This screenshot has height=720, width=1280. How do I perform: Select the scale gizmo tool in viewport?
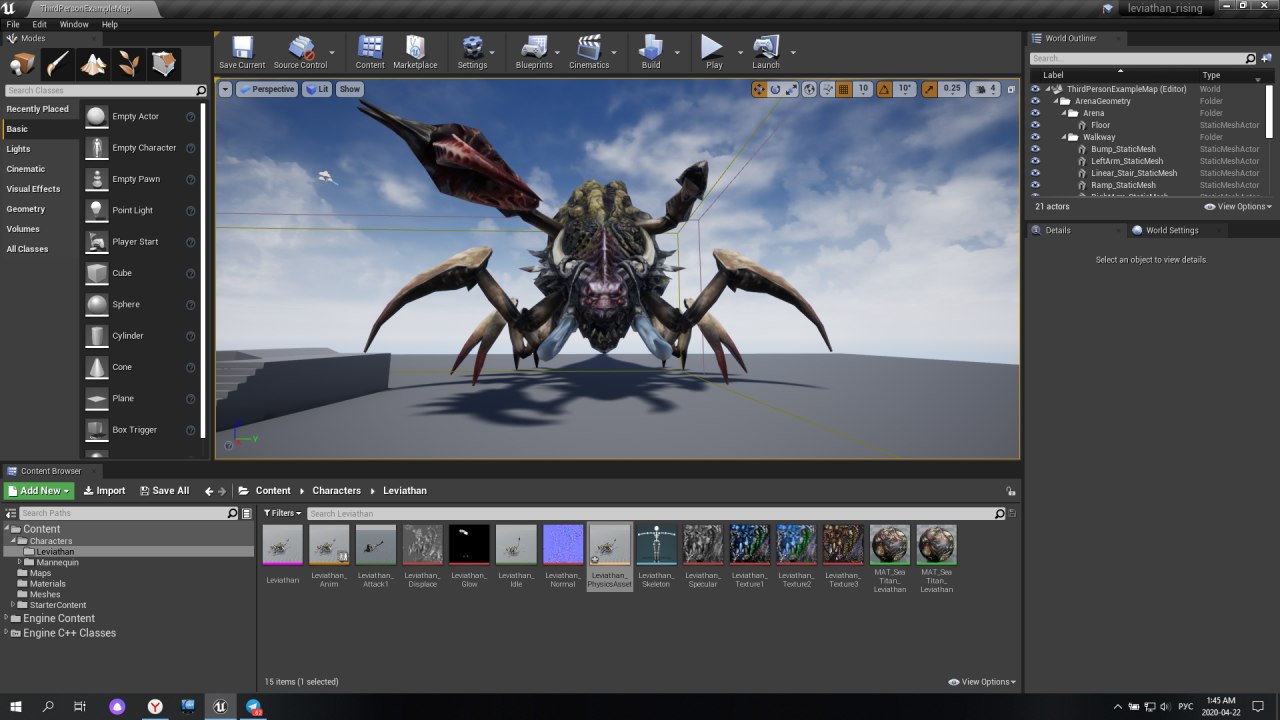point(791,89)
